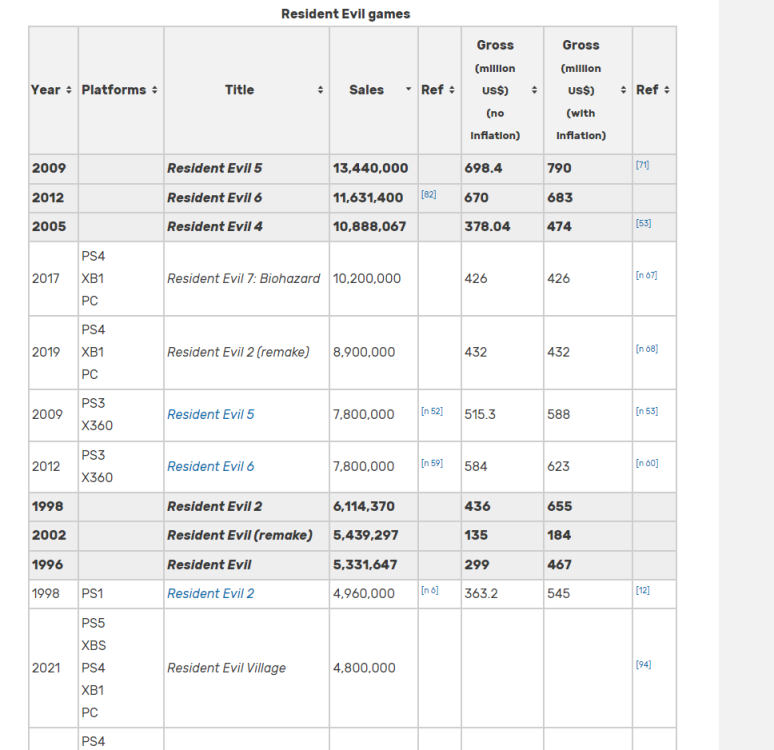This screenshot has width=774, height=750.
Task: Sort table by Platforms column arrows
Action: click(x=155, y=90)
